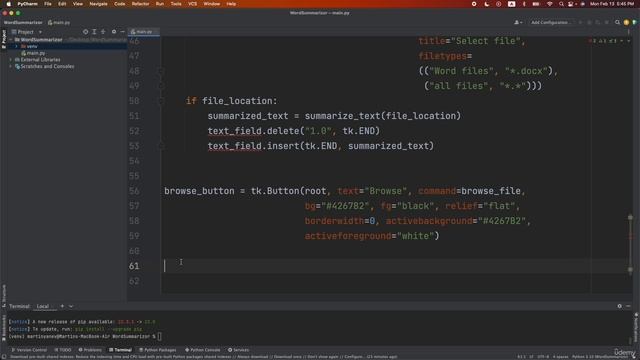Open the Help menu
Screen dimensions: 640x360
(x=231, y=4)
